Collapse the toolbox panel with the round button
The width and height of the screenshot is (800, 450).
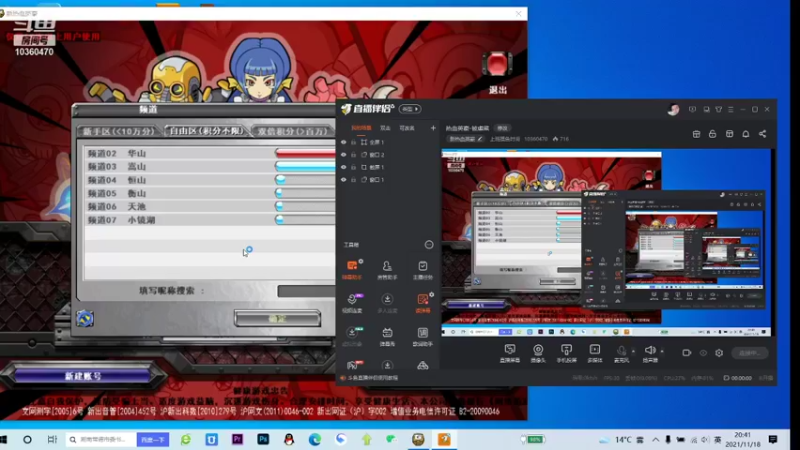point(429,245)
